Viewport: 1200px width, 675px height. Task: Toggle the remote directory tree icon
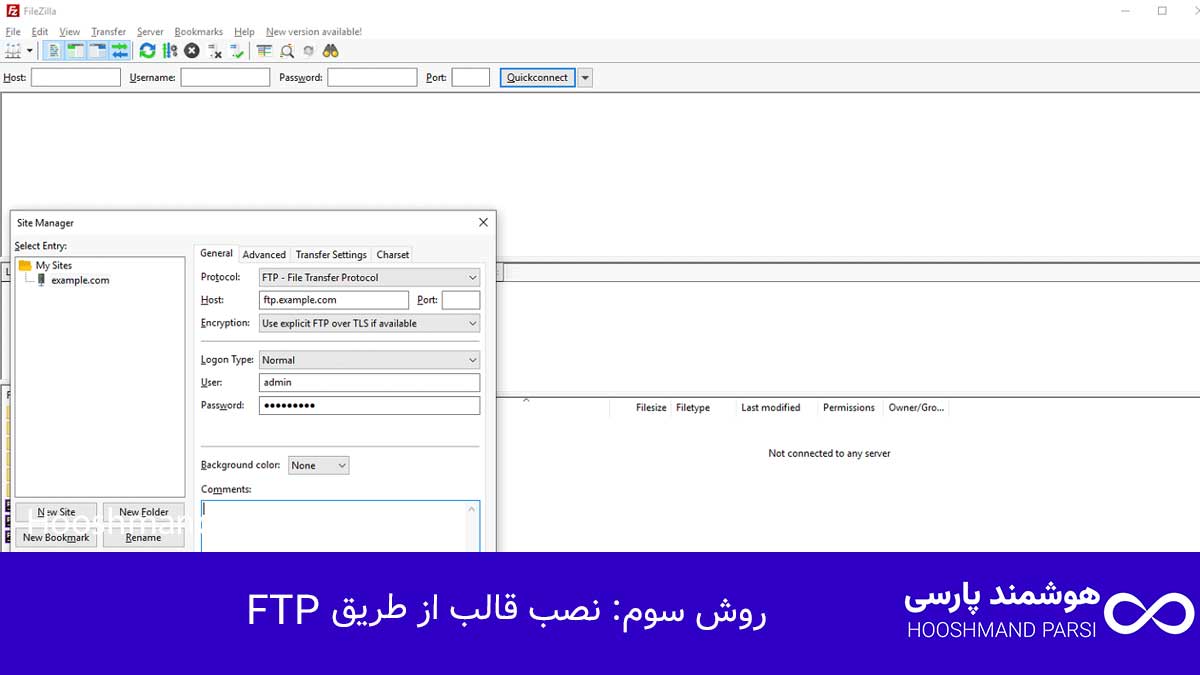point(98,51)
